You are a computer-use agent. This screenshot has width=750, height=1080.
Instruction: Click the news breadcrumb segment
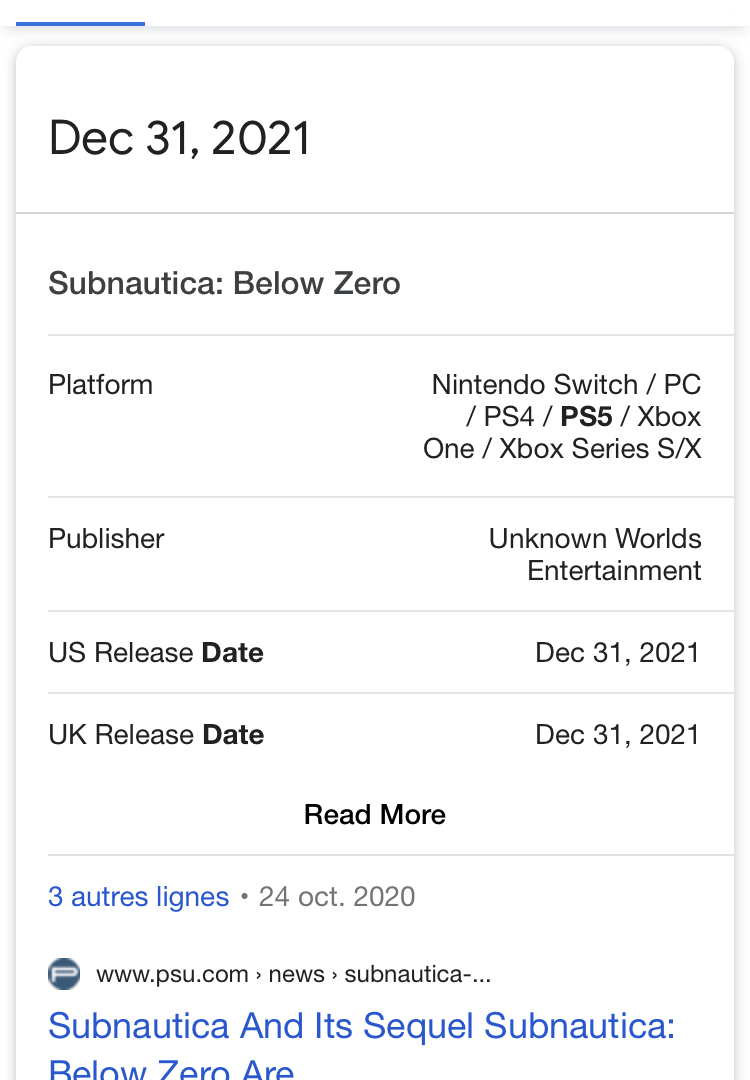coord(296,974)
